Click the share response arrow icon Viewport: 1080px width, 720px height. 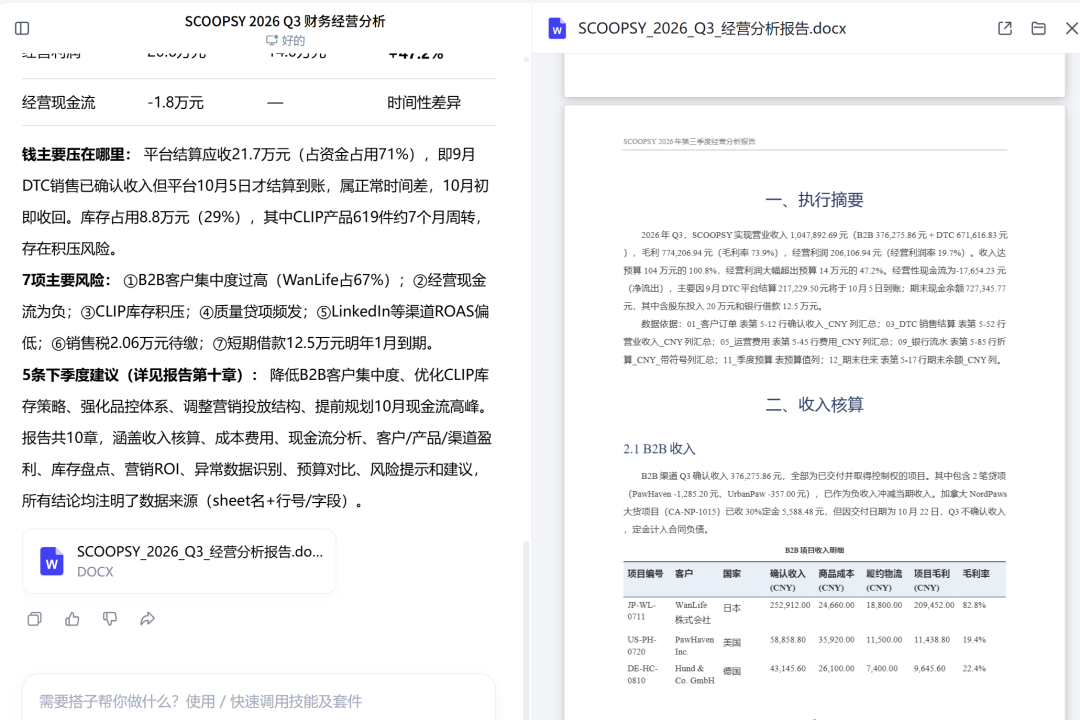click(147, 619)
